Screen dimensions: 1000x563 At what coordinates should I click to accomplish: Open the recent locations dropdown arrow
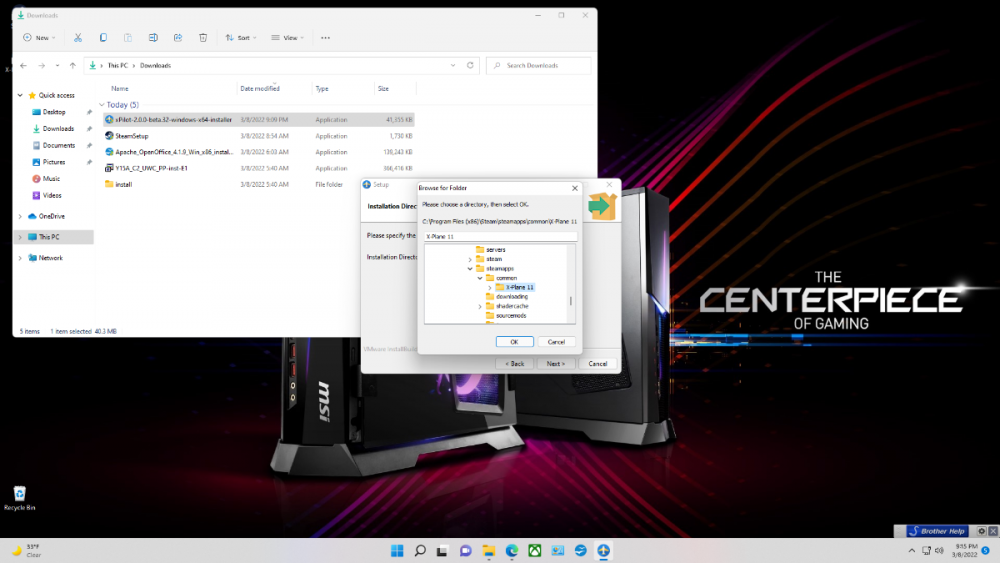coord(57,65)
